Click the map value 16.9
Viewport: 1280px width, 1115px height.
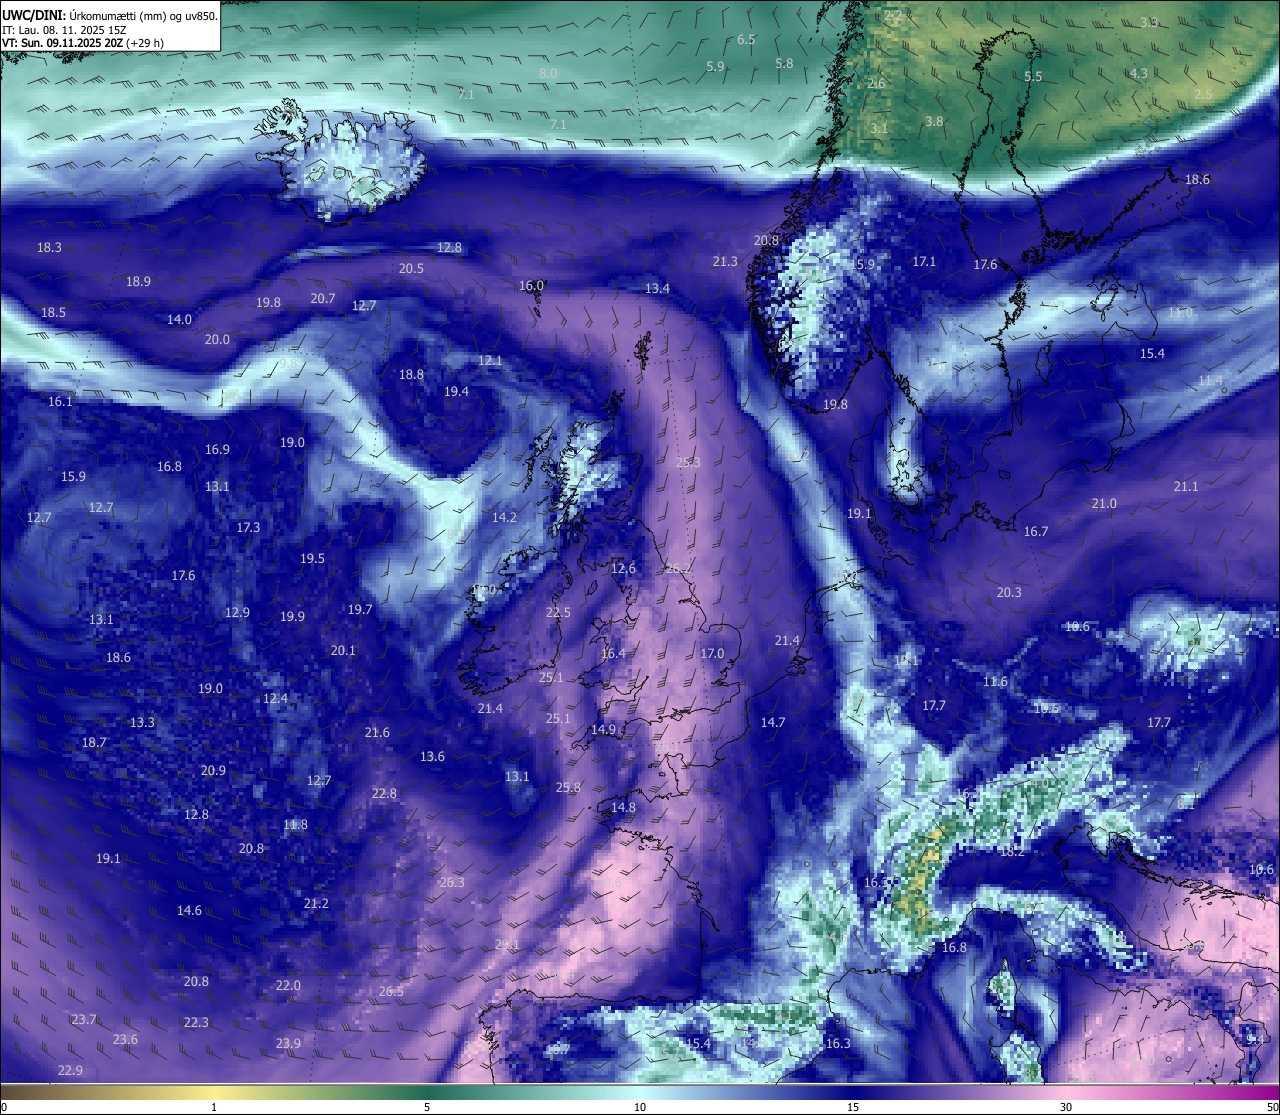click(217, 450)
